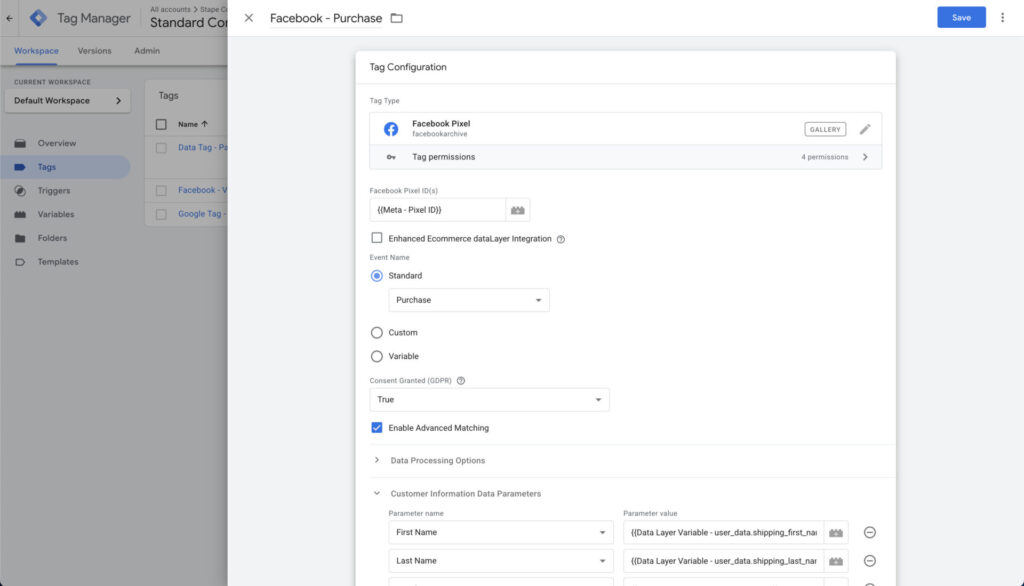Click the blue Save button

click(960, 17)
